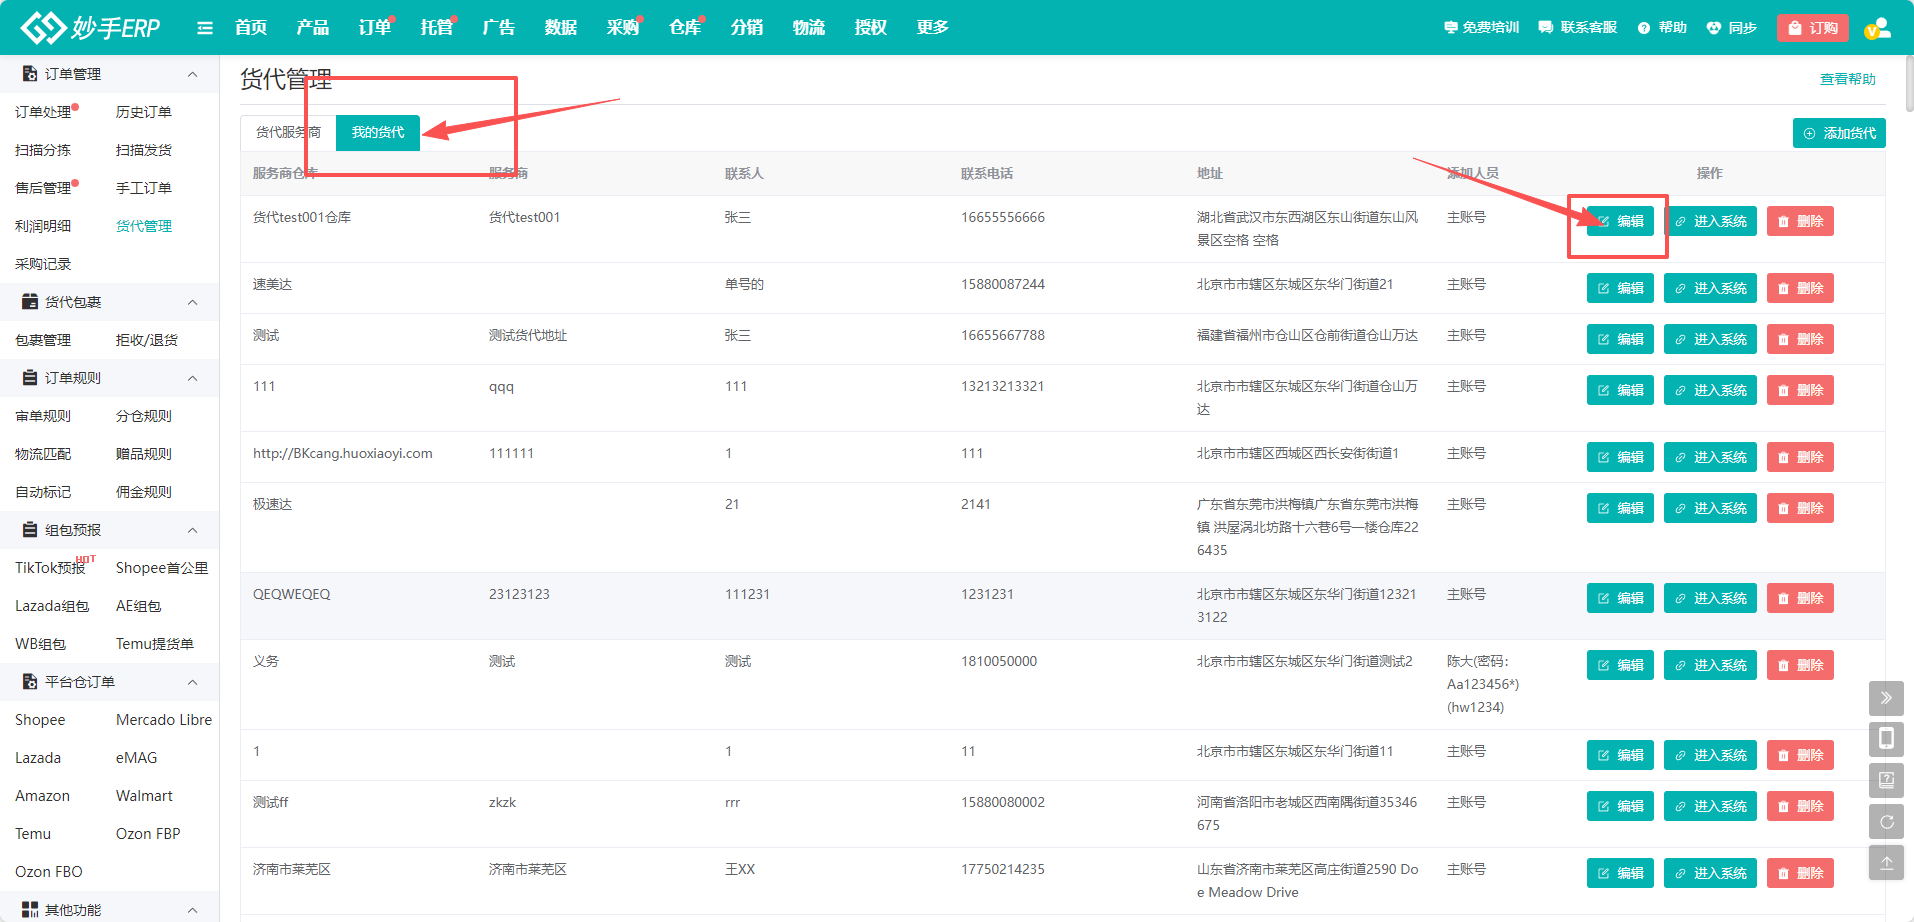
Task: Click 进入系统 for the 极速达 row
Action: pyautogui.click(x=1709, y=508)
